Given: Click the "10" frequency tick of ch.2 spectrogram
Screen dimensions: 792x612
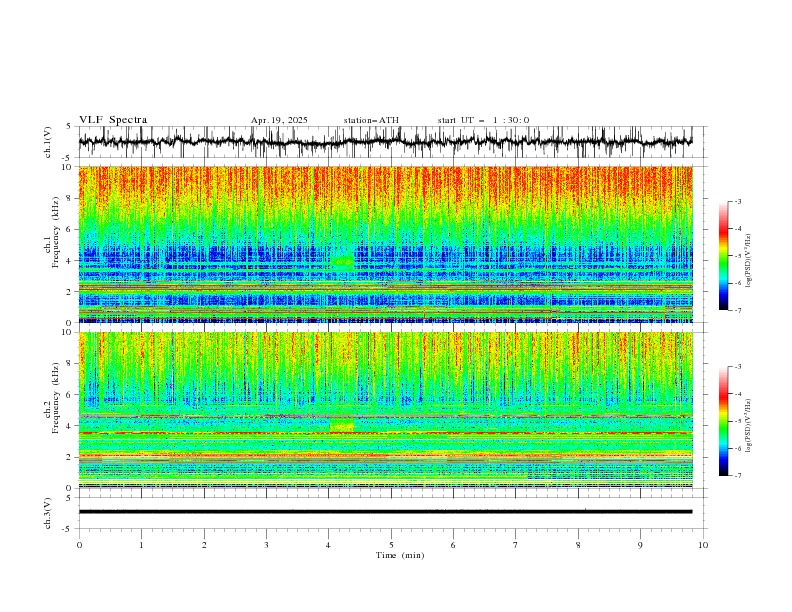Looking at the screenshot, I should point(67,332).
